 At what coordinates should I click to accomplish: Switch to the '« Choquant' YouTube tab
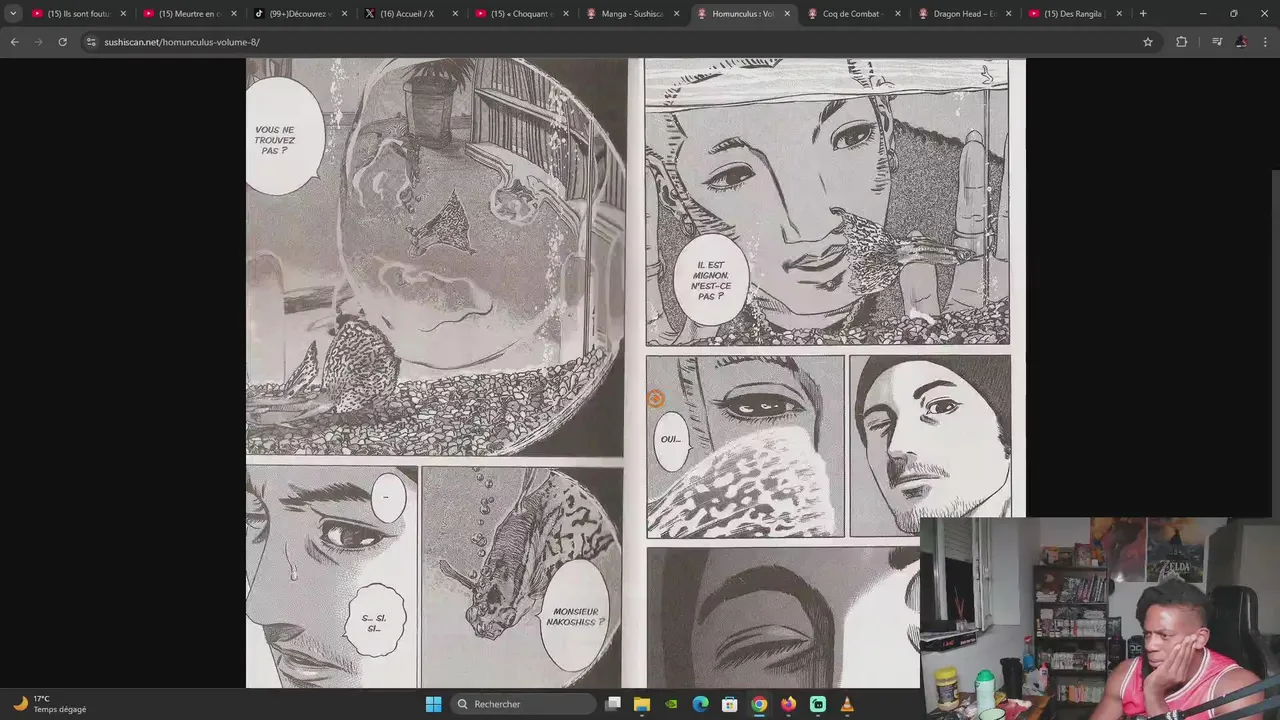coord(521,14)
